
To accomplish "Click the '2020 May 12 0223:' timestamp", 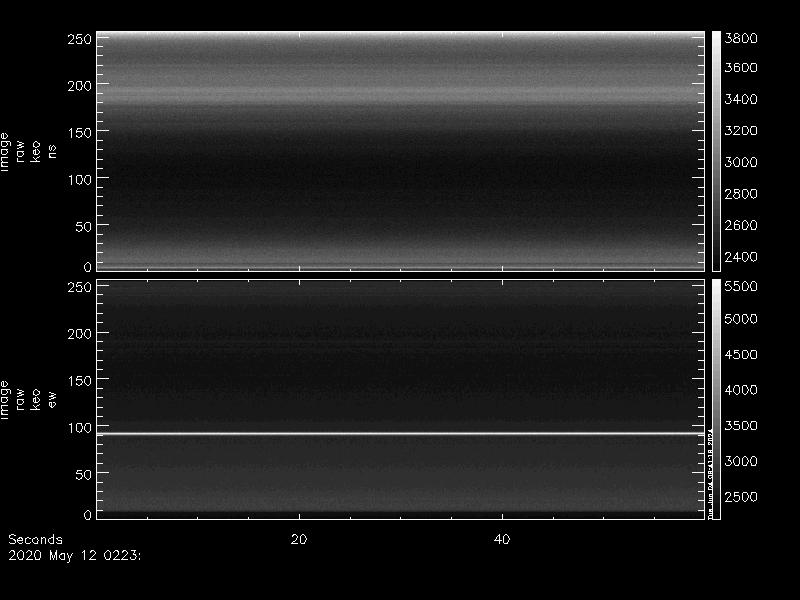I will tap(74, 553).
